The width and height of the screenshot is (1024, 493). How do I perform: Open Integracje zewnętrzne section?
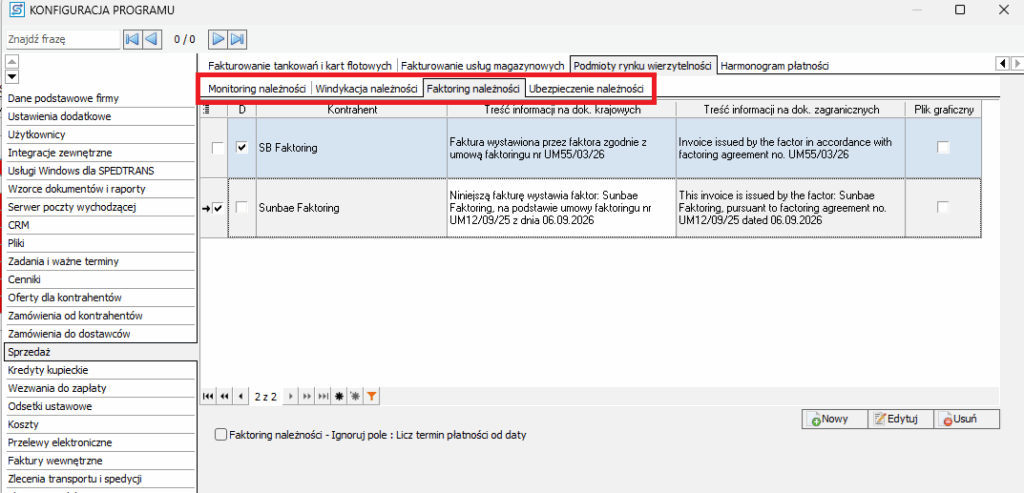point(100,153)
